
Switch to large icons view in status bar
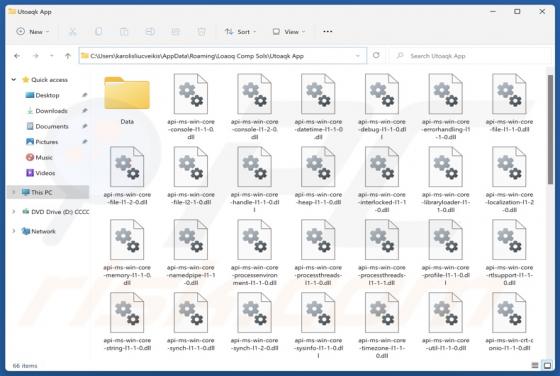coord(547,365)
